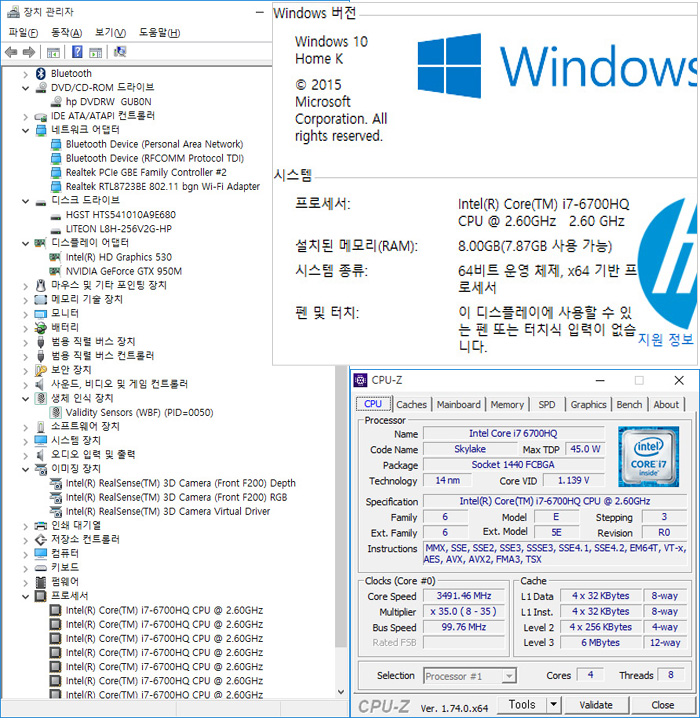Switch to the Caches tab in CPU-Z
The width and height of the screenshot is (700, 721).
(411, 405)
